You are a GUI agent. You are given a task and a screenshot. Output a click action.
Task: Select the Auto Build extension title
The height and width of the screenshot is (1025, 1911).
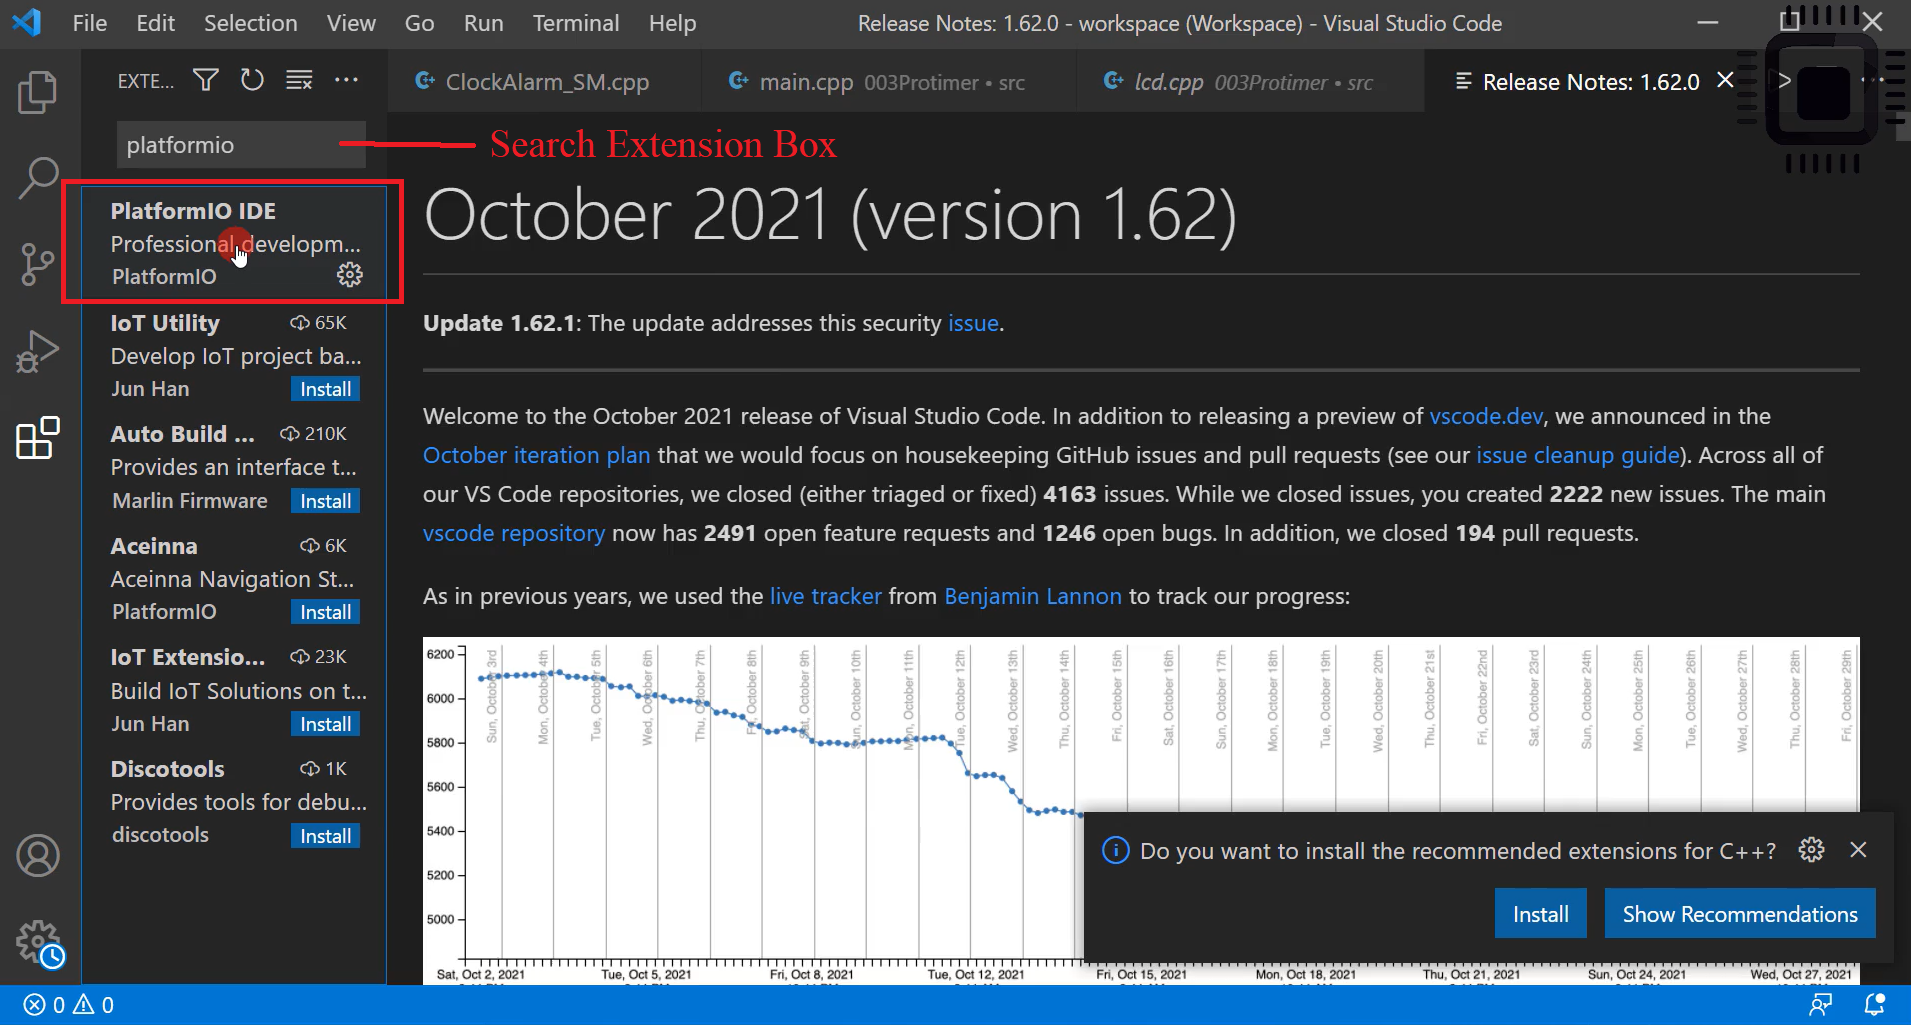183,434
